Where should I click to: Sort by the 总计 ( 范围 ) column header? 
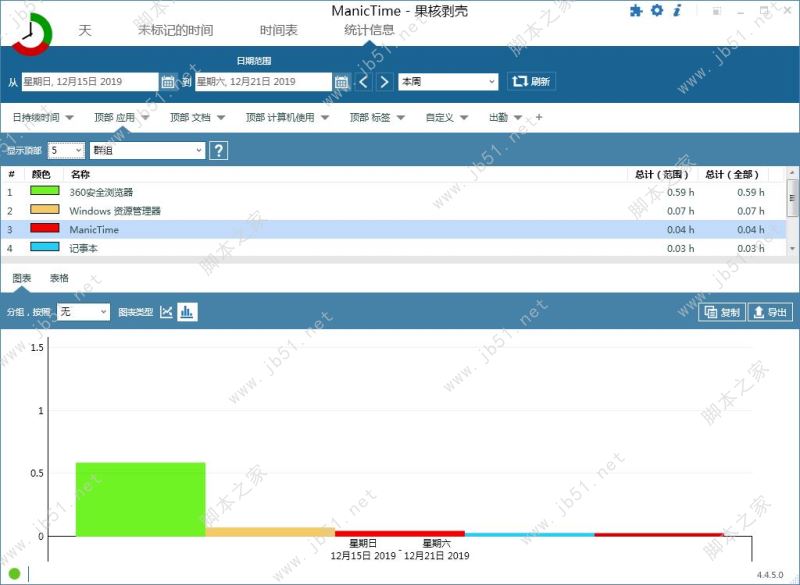point(662,174)
